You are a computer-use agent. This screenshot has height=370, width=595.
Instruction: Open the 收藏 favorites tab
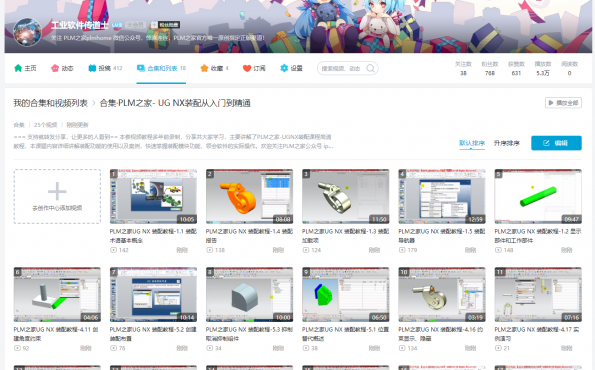[214, 68]
